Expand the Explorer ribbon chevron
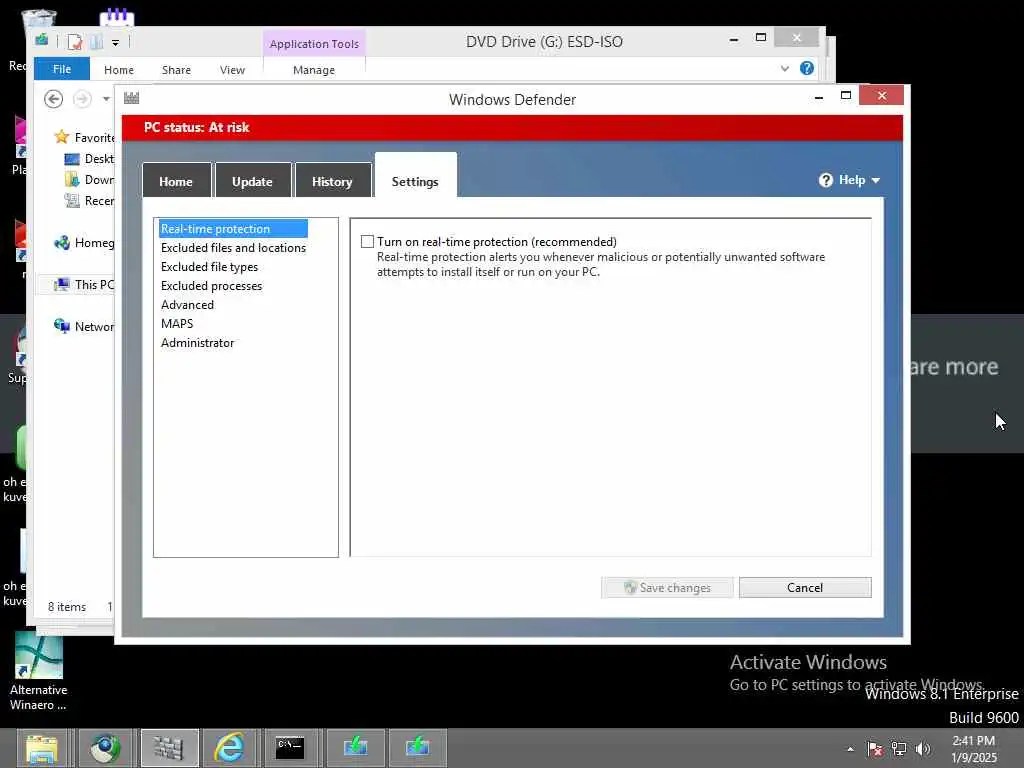Screen dimensions: 1024x768 click(784, 68)
